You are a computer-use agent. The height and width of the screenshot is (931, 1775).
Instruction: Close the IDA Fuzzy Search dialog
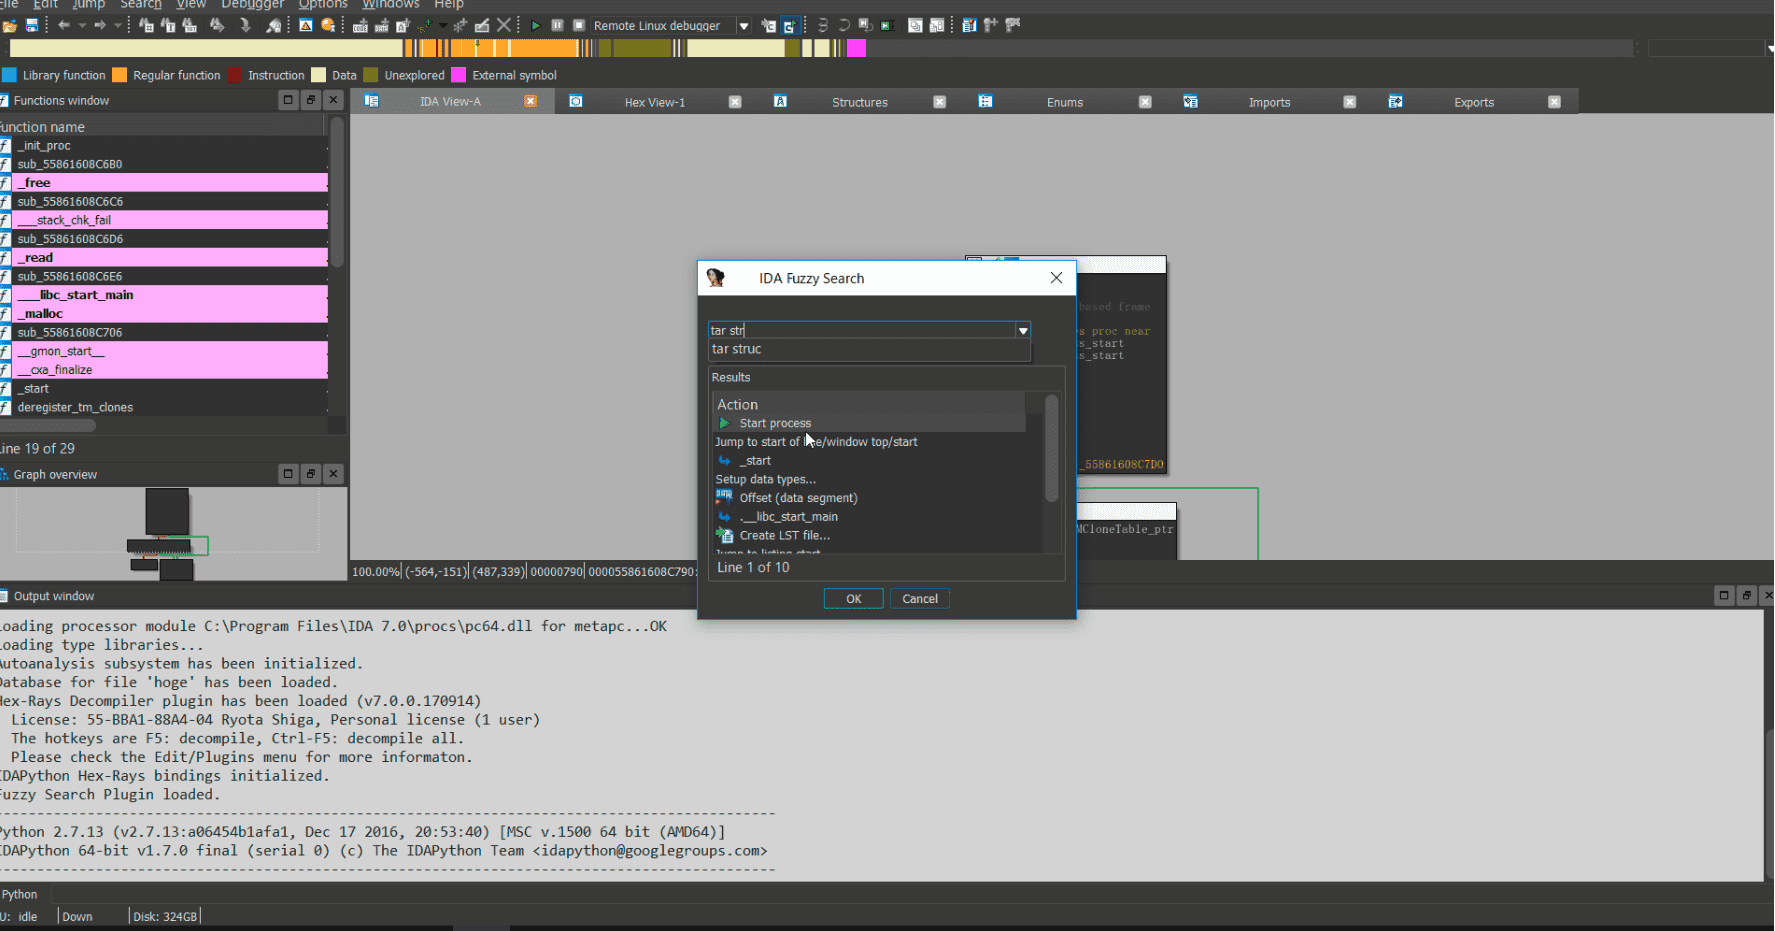point(1056,278)
